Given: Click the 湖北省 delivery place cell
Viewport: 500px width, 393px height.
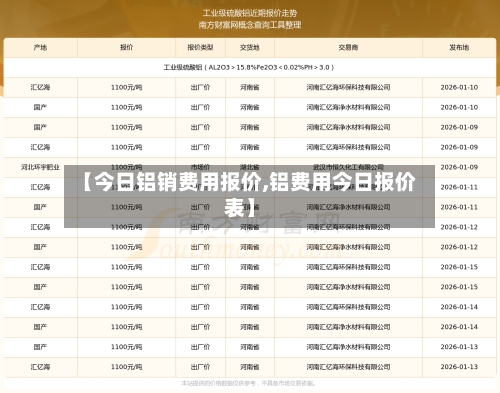Looking at the screenshot, I should coord(250,167).
